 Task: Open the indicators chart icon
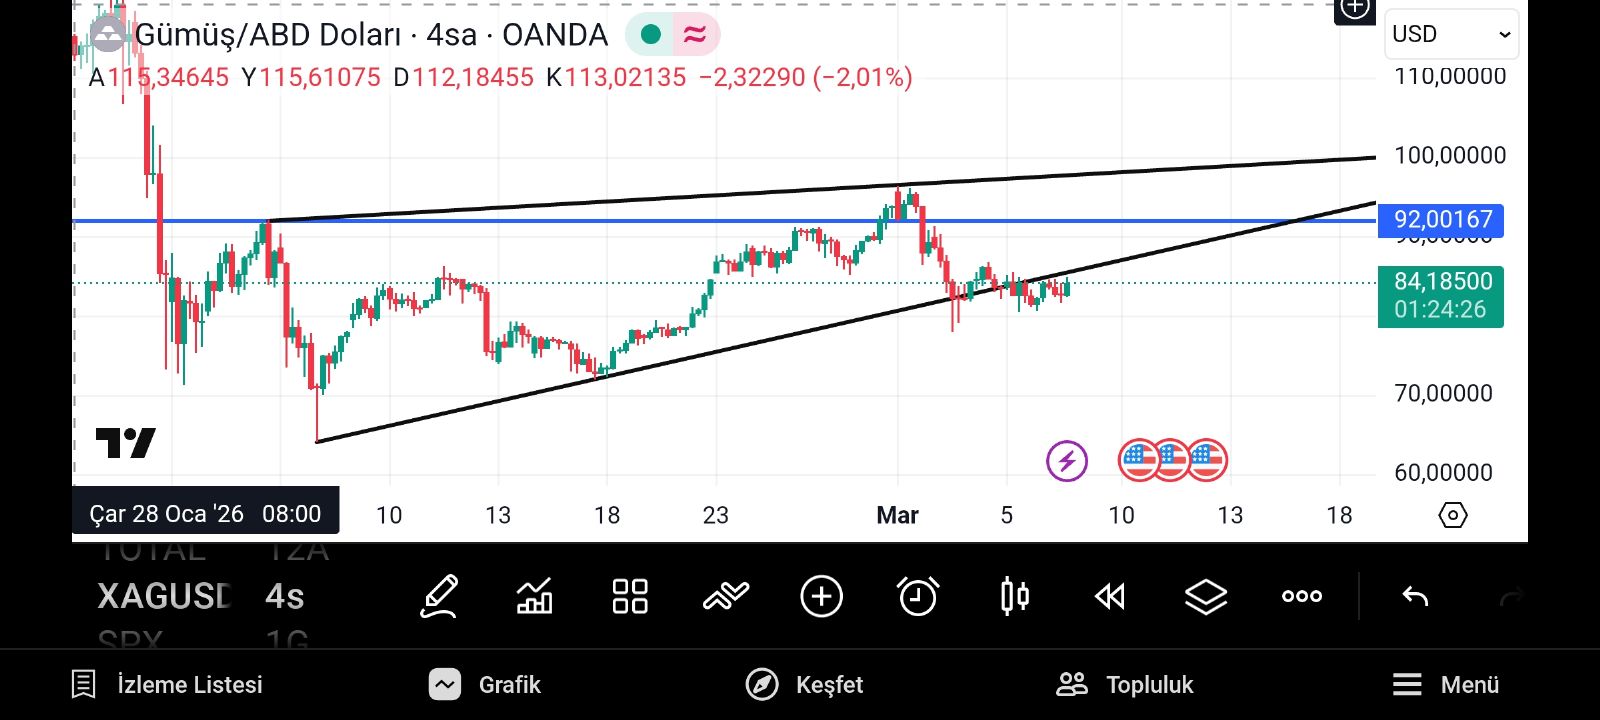(534, 597)
